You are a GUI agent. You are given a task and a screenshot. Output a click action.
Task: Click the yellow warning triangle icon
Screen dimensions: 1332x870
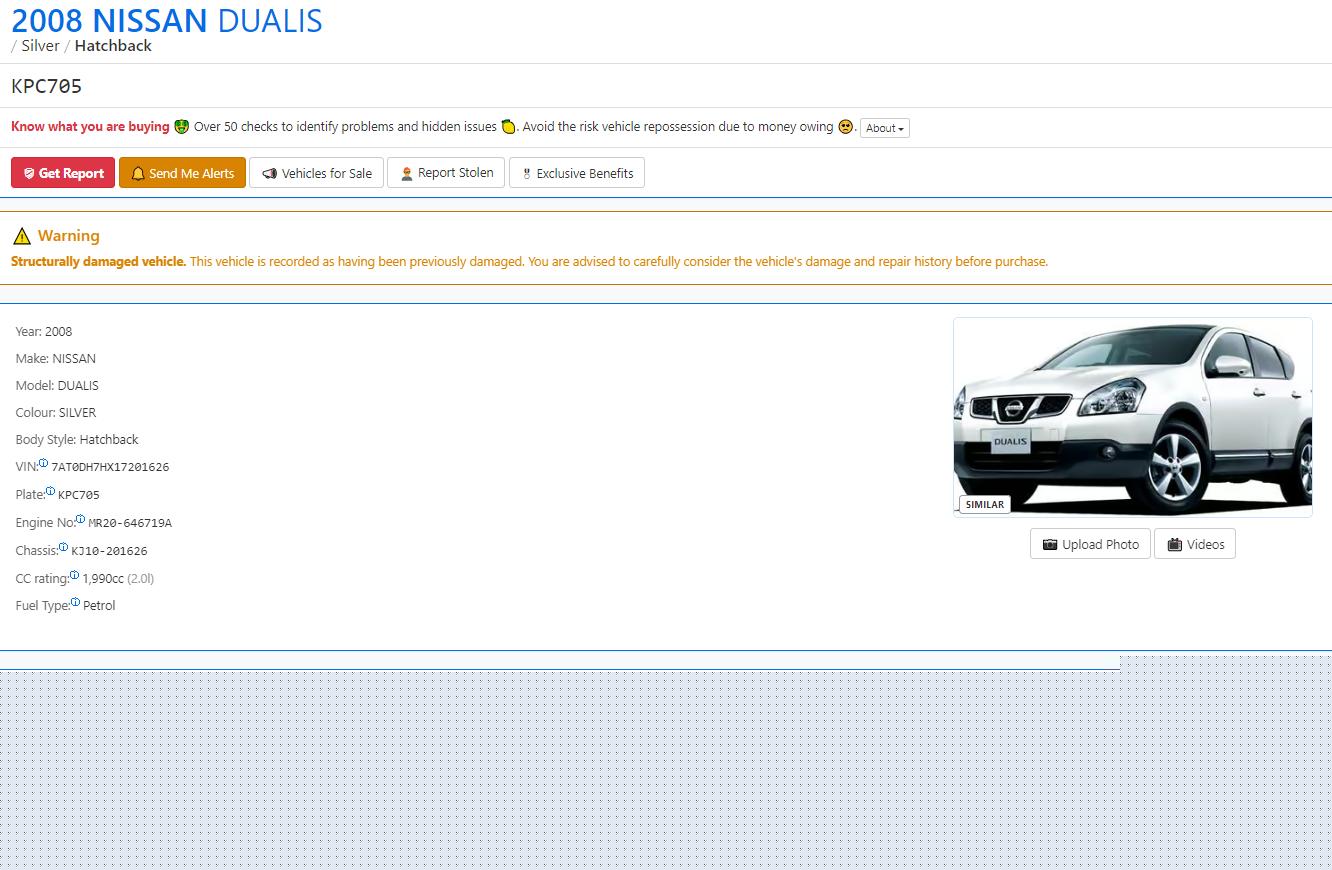pos(22,236)
